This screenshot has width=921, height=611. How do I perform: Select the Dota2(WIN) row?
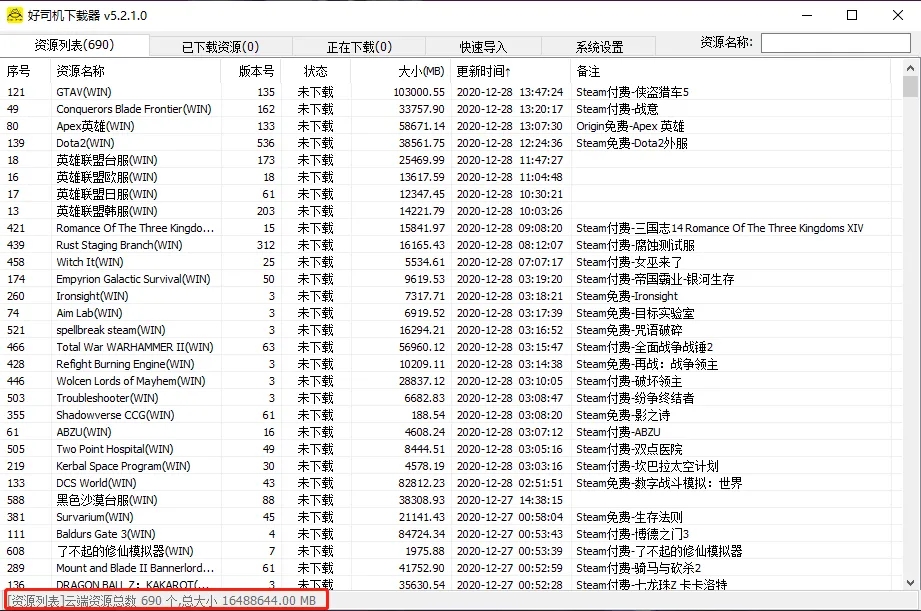451,143
